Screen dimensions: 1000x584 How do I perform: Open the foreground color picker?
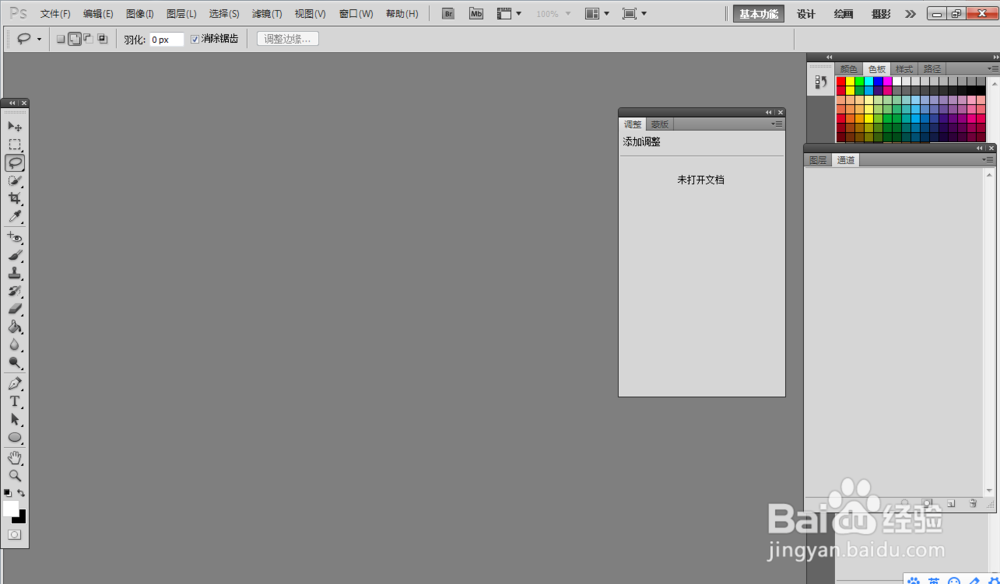[10, 508]
